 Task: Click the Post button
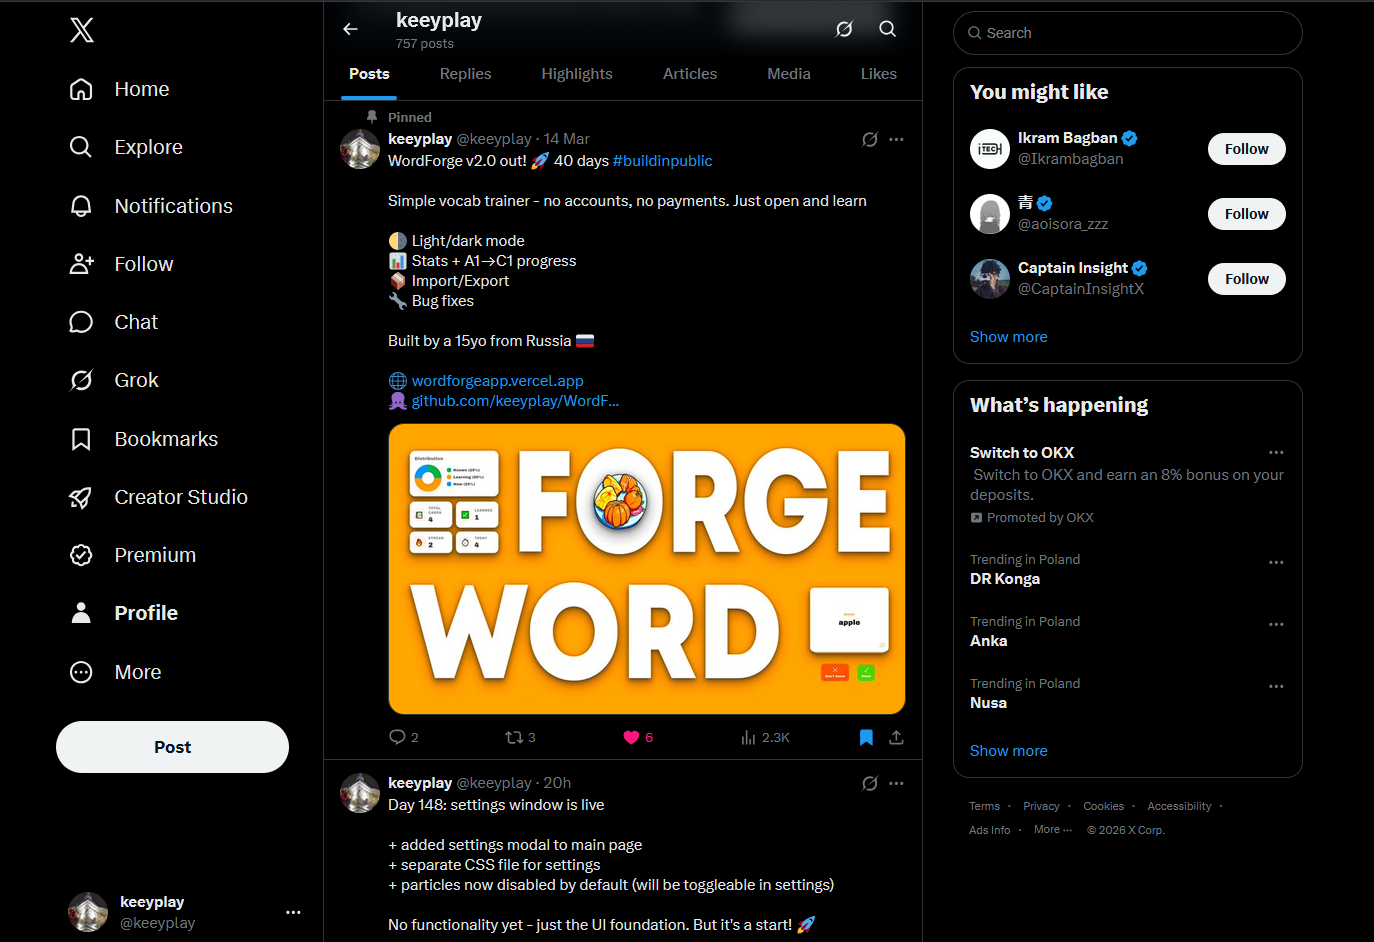pyautogui.click(x=172, y=747)
